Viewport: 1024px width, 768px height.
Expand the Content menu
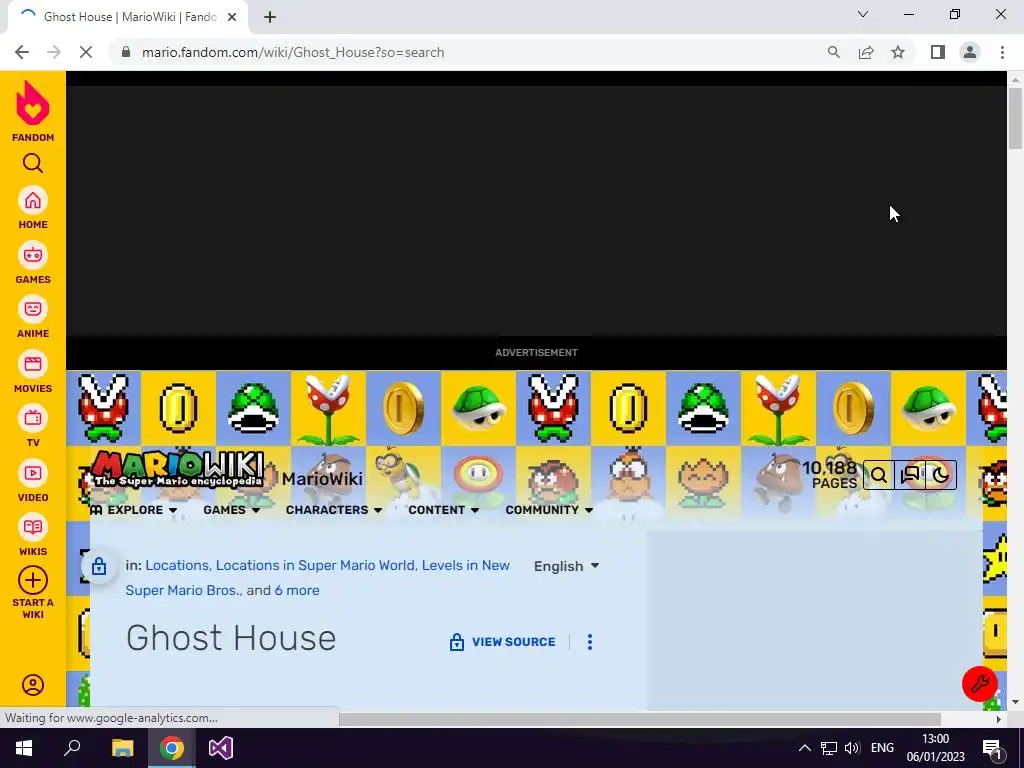[x=443, y=510]
